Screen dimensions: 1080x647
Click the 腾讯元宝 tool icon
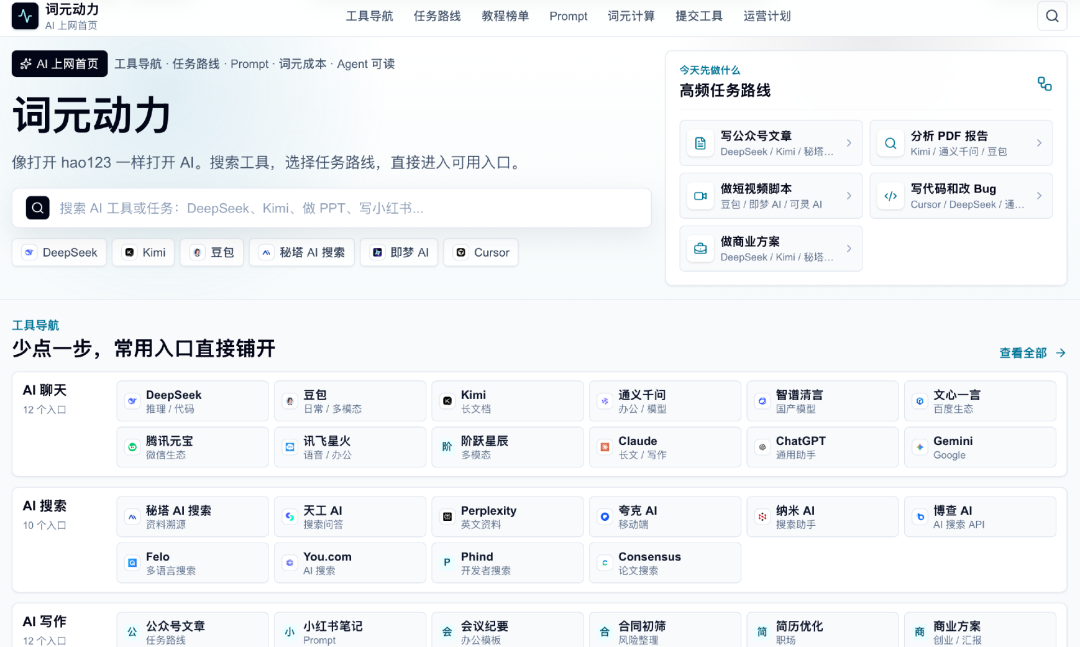(132, 446)
